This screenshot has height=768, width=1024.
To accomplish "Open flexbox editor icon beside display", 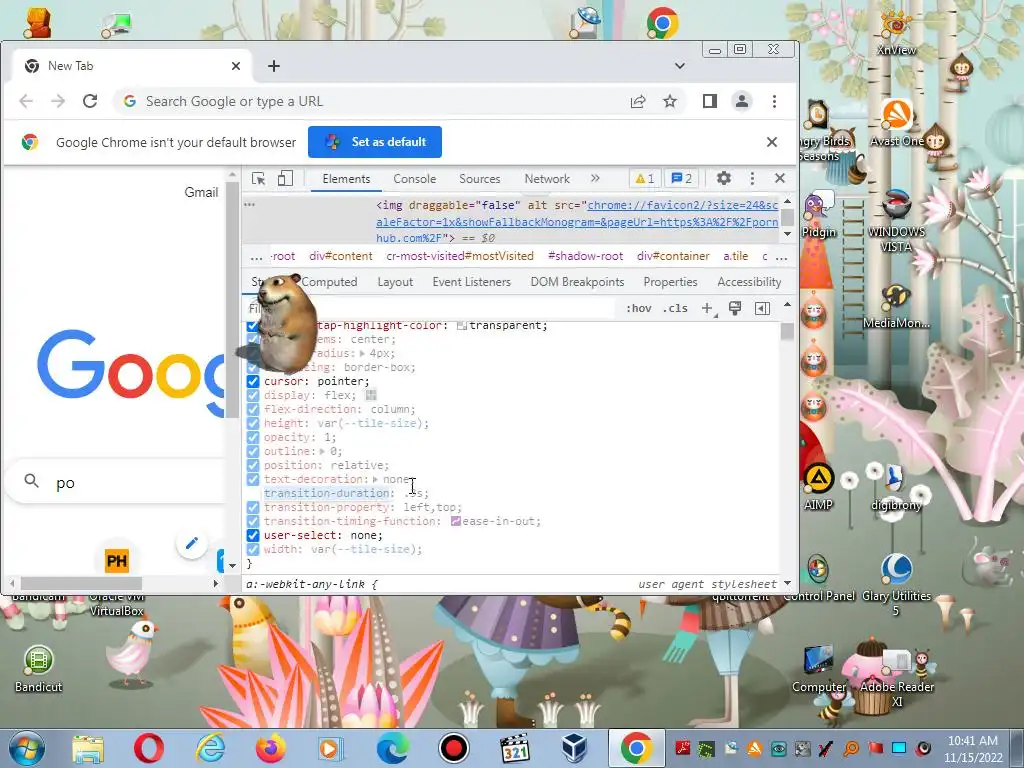I will 371,395.
